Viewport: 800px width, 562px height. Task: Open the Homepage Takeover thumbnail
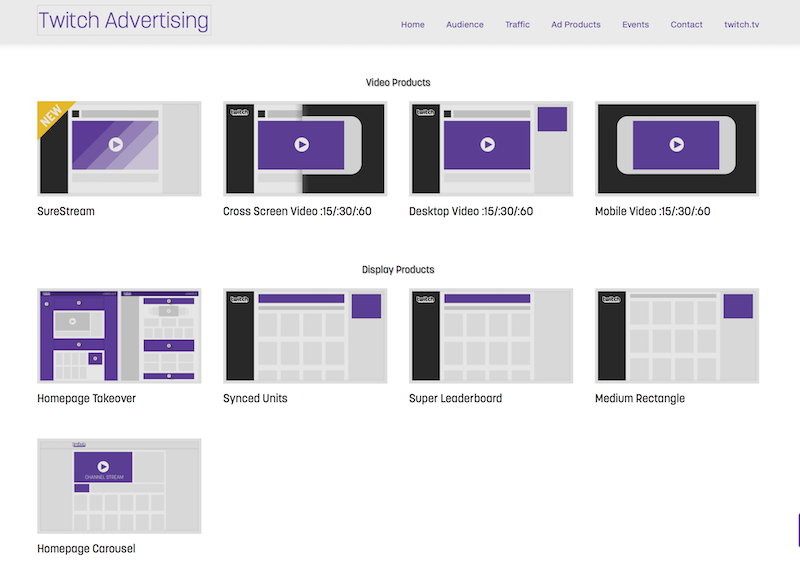coord(119,335)
